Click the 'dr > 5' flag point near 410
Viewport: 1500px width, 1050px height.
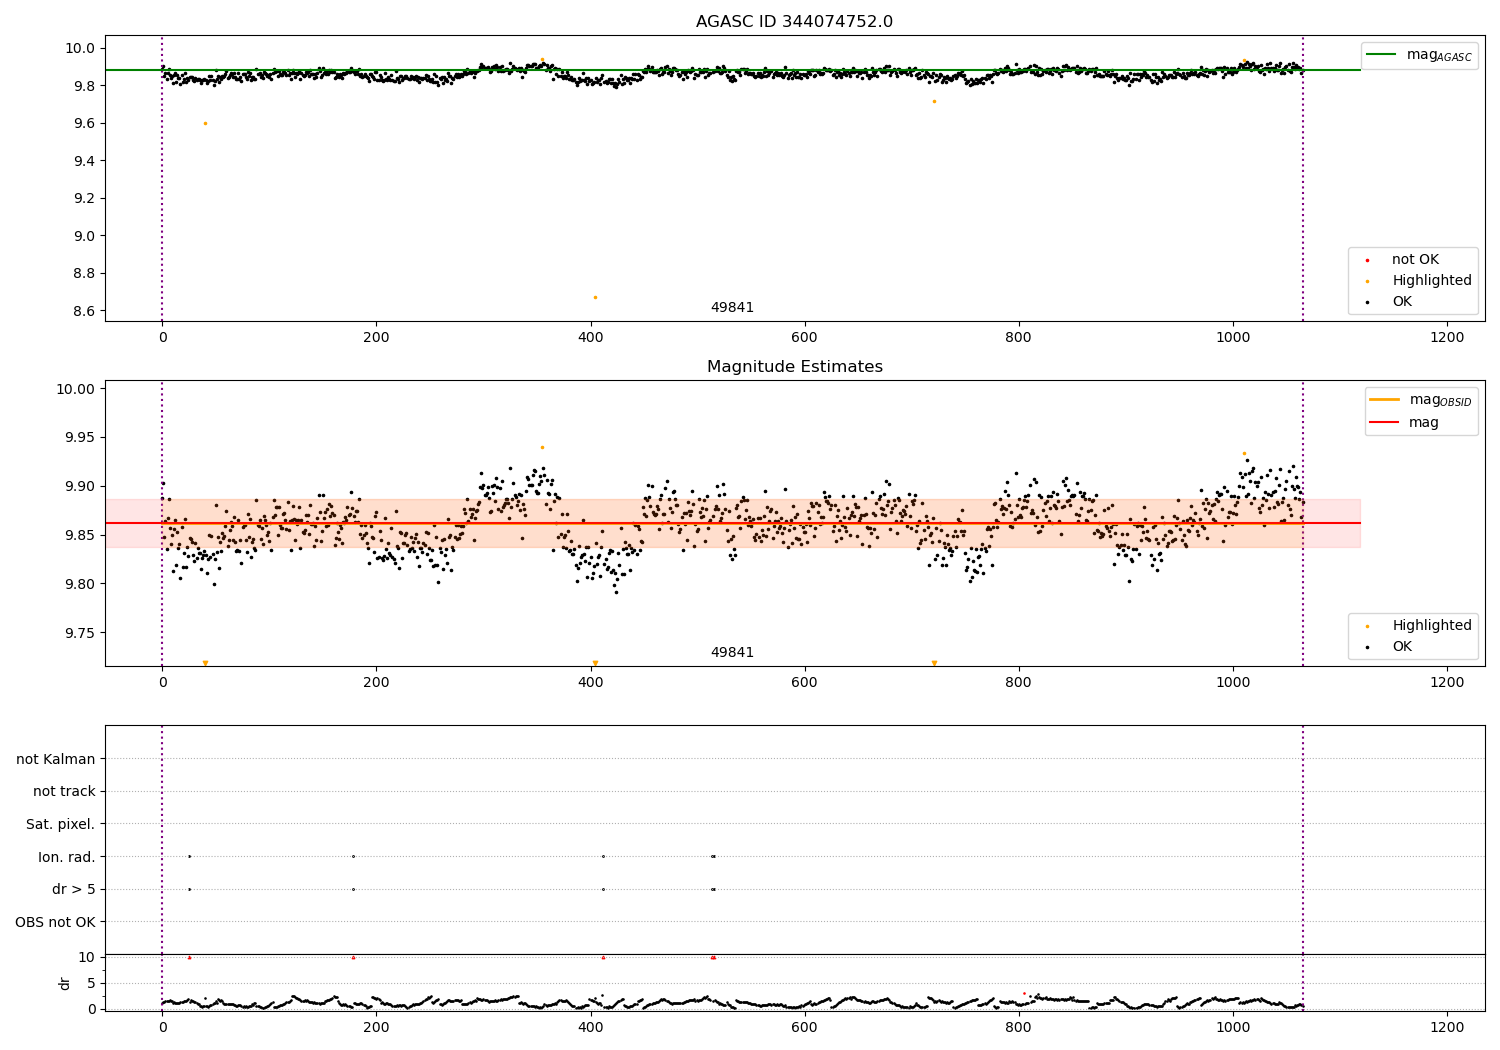[x=603, y=889]
